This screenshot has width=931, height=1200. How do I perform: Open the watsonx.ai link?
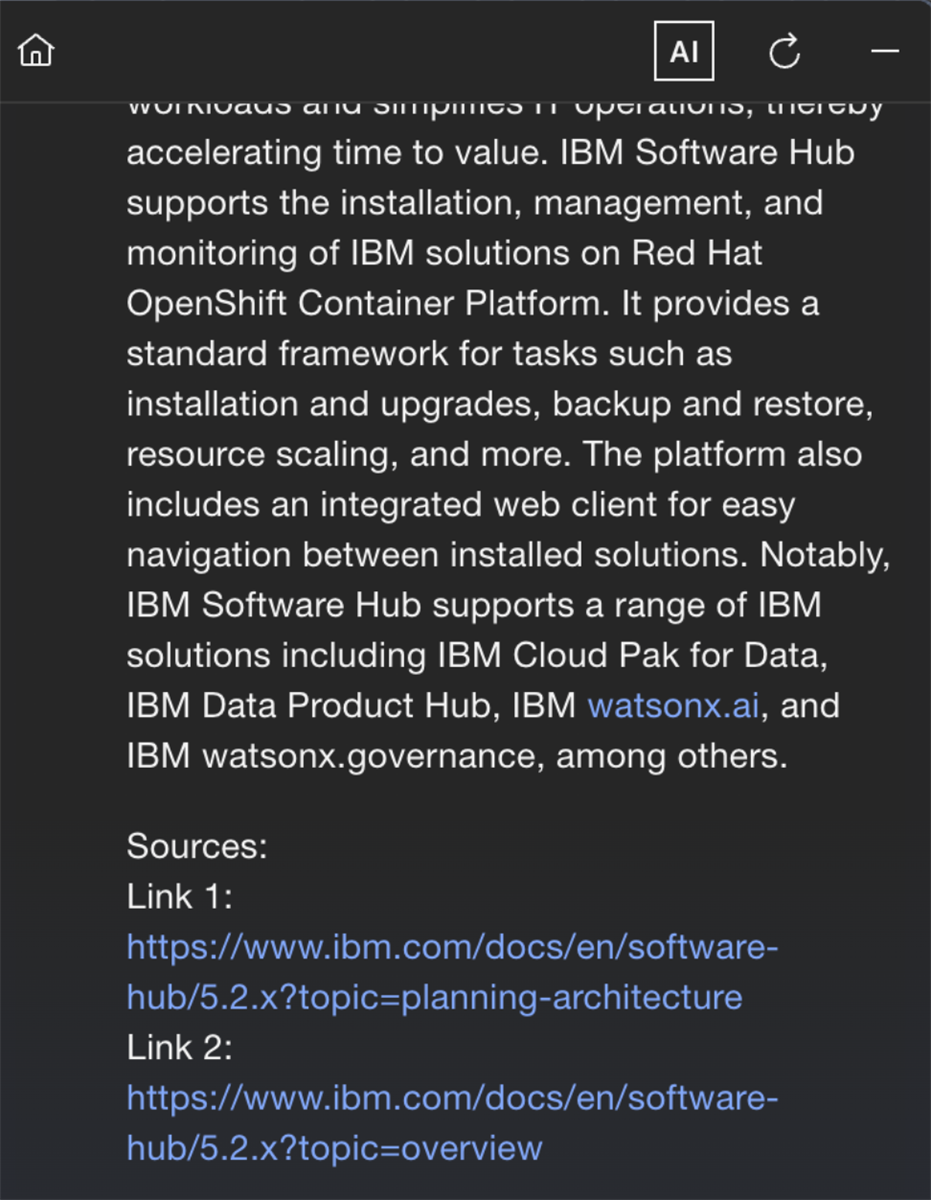coord(674,706)
